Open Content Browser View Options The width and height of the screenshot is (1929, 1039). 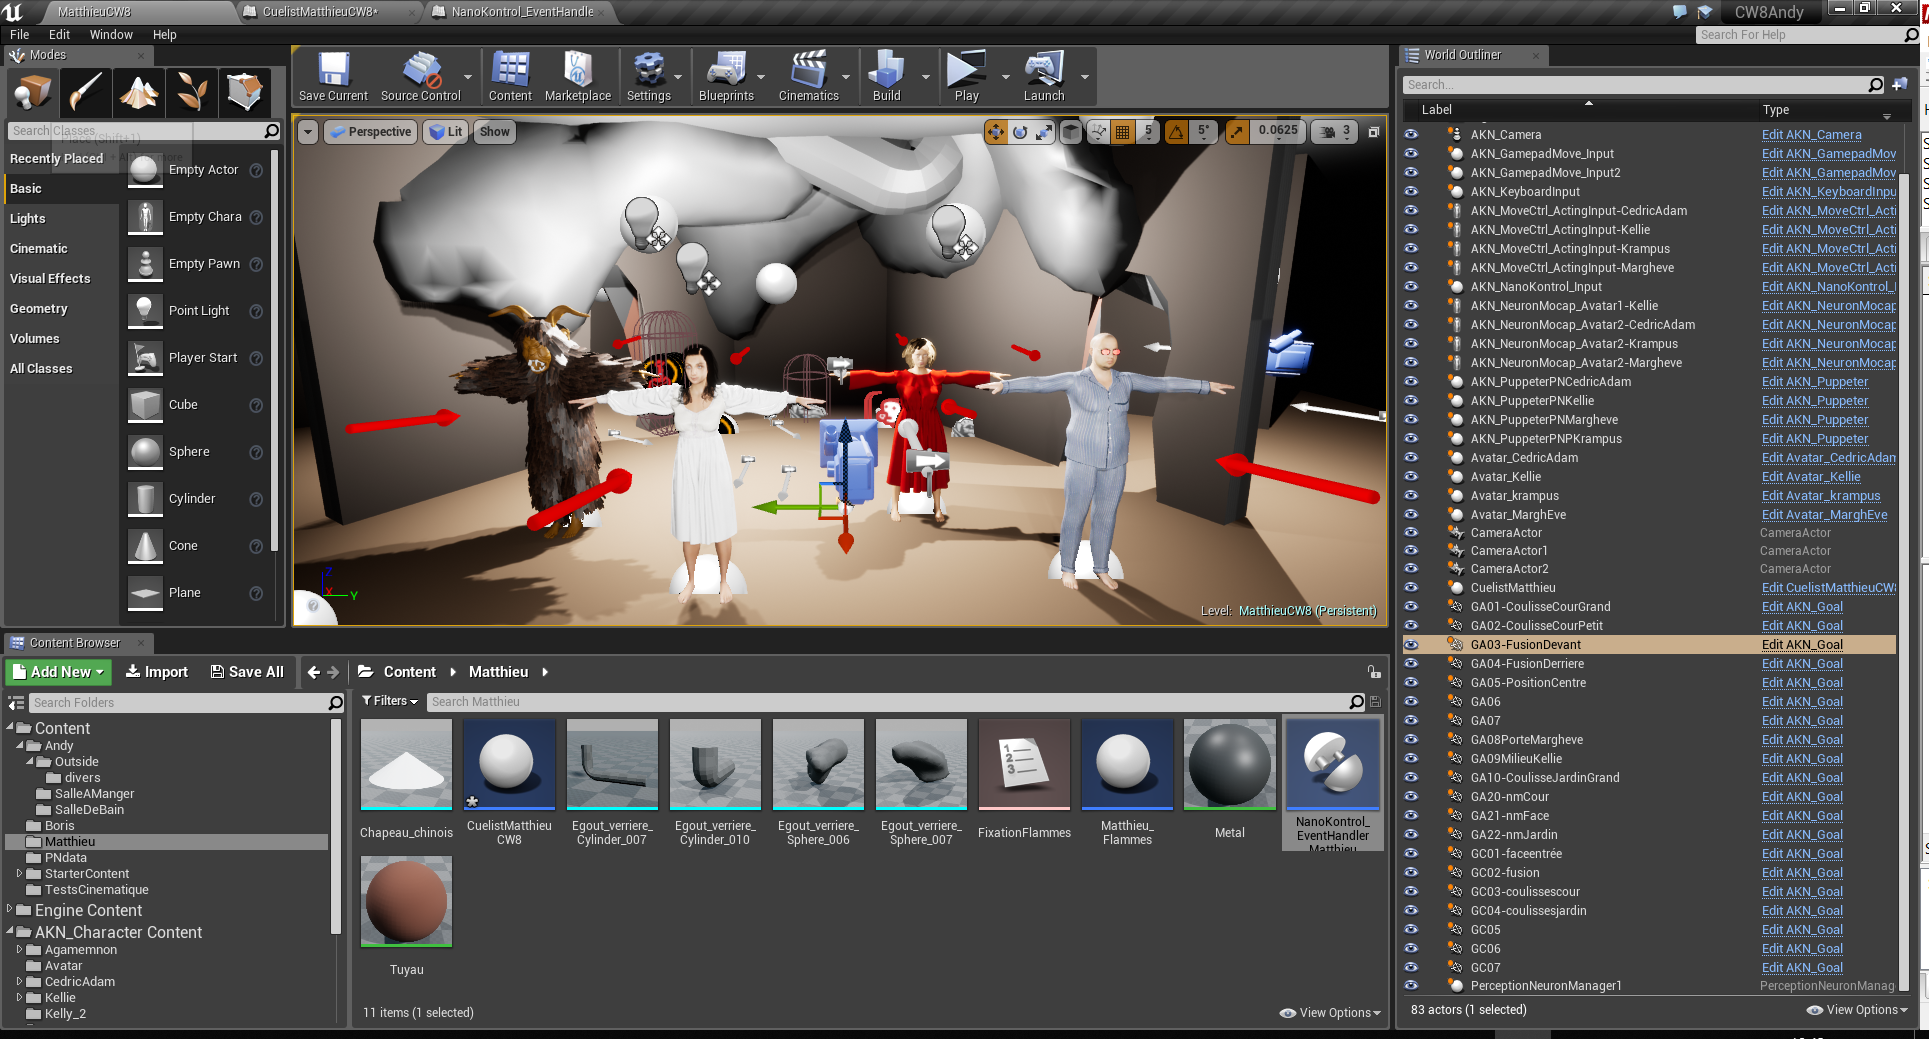[x=1330, y=1013]
